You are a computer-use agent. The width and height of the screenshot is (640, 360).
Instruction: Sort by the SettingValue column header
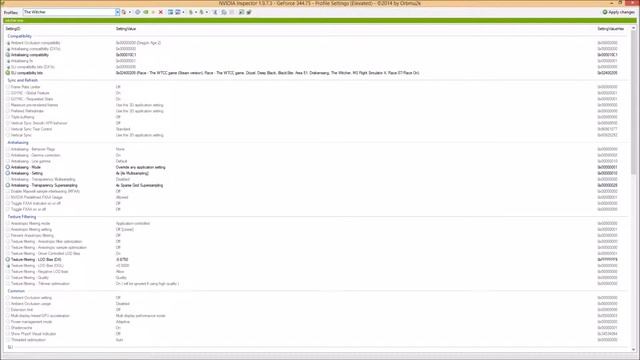[x=126, y=29]
